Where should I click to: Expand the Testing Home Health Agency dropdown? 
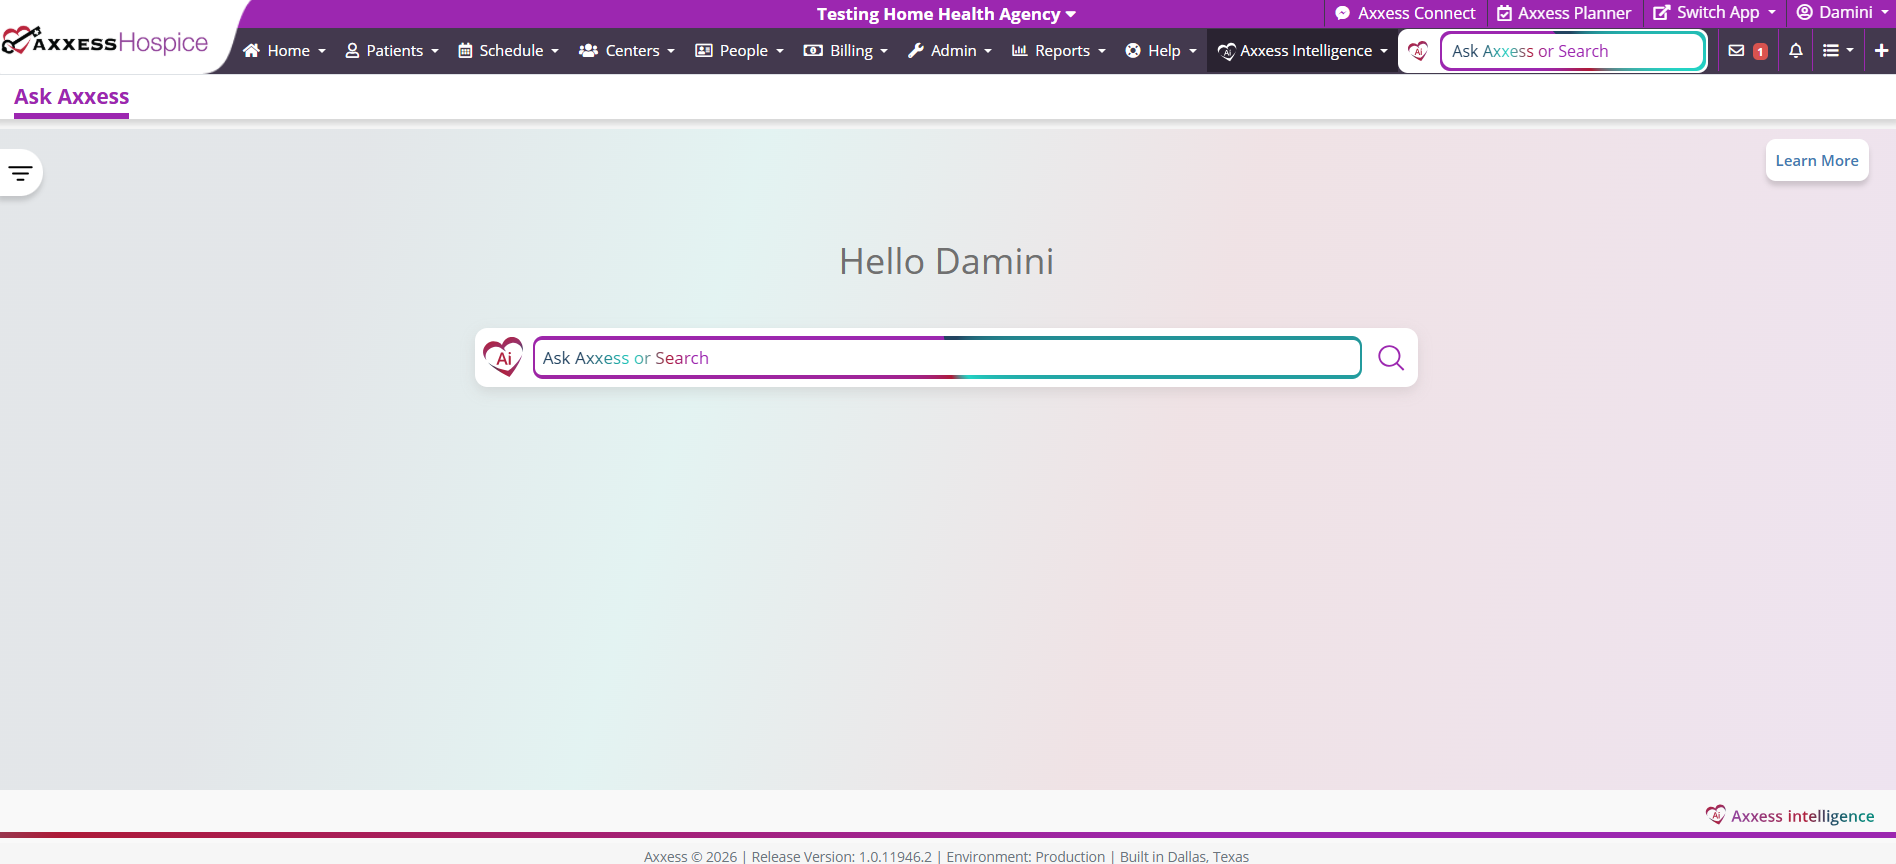click(x=945, y=14)
